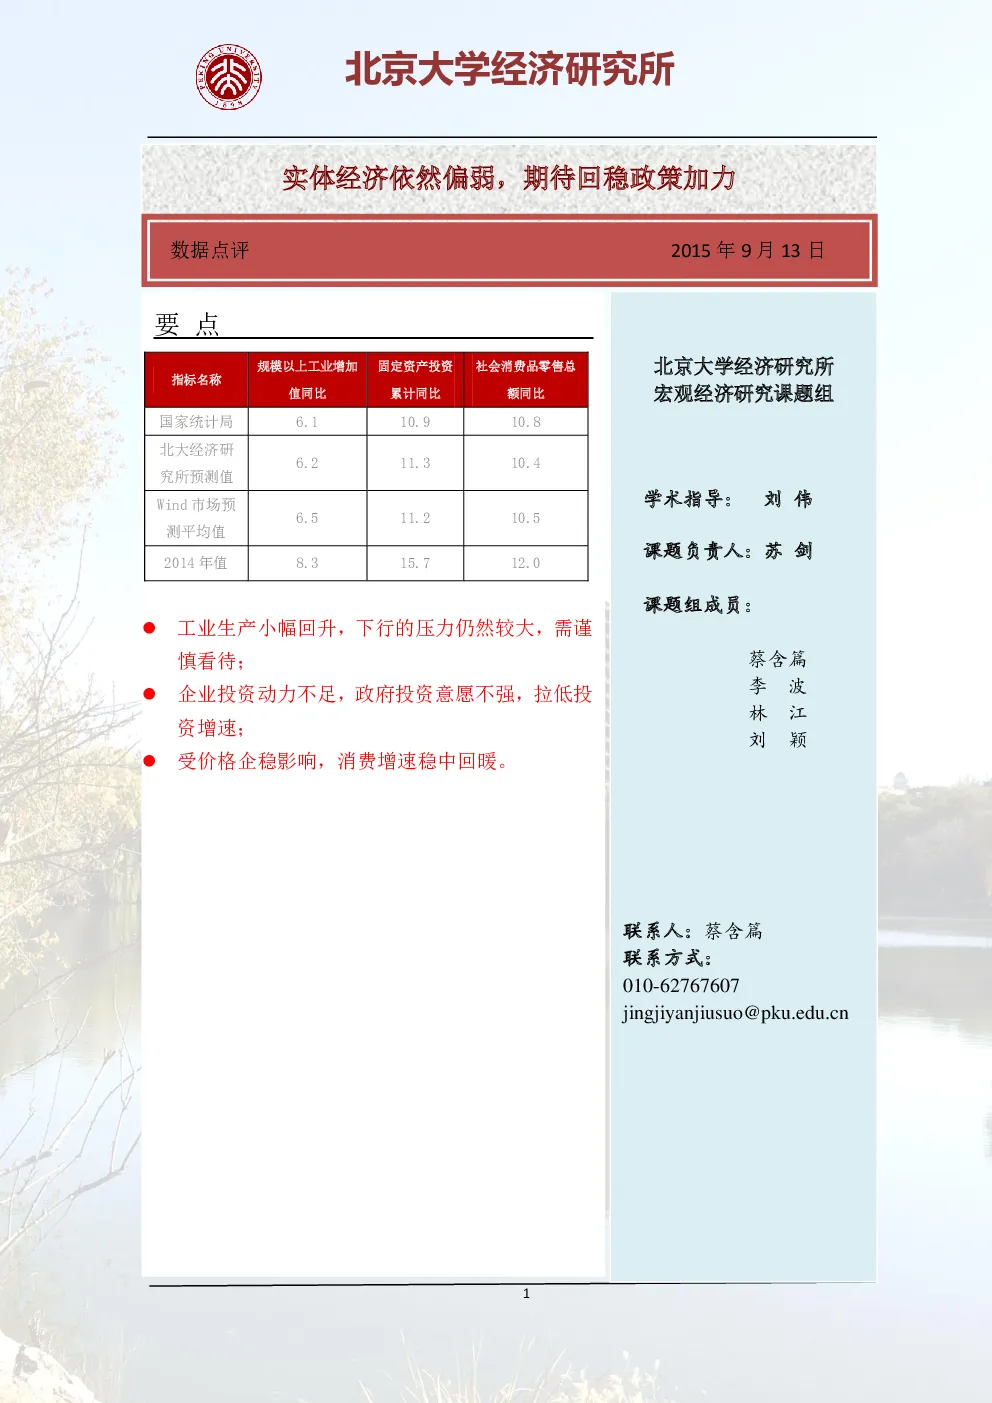
Task: Click the Wind 市场预测平均值 row label
Action: point(196,518)
